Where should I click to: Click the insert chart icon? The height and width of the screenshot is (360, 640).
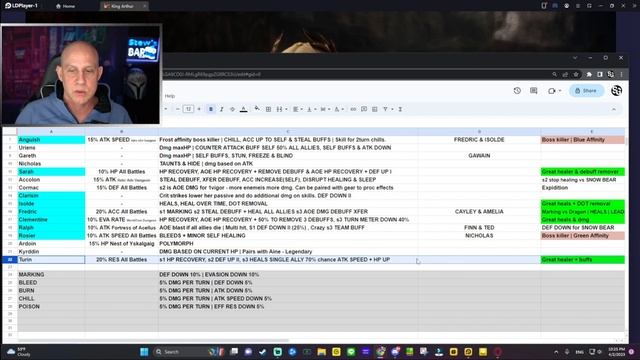[375, 109]
